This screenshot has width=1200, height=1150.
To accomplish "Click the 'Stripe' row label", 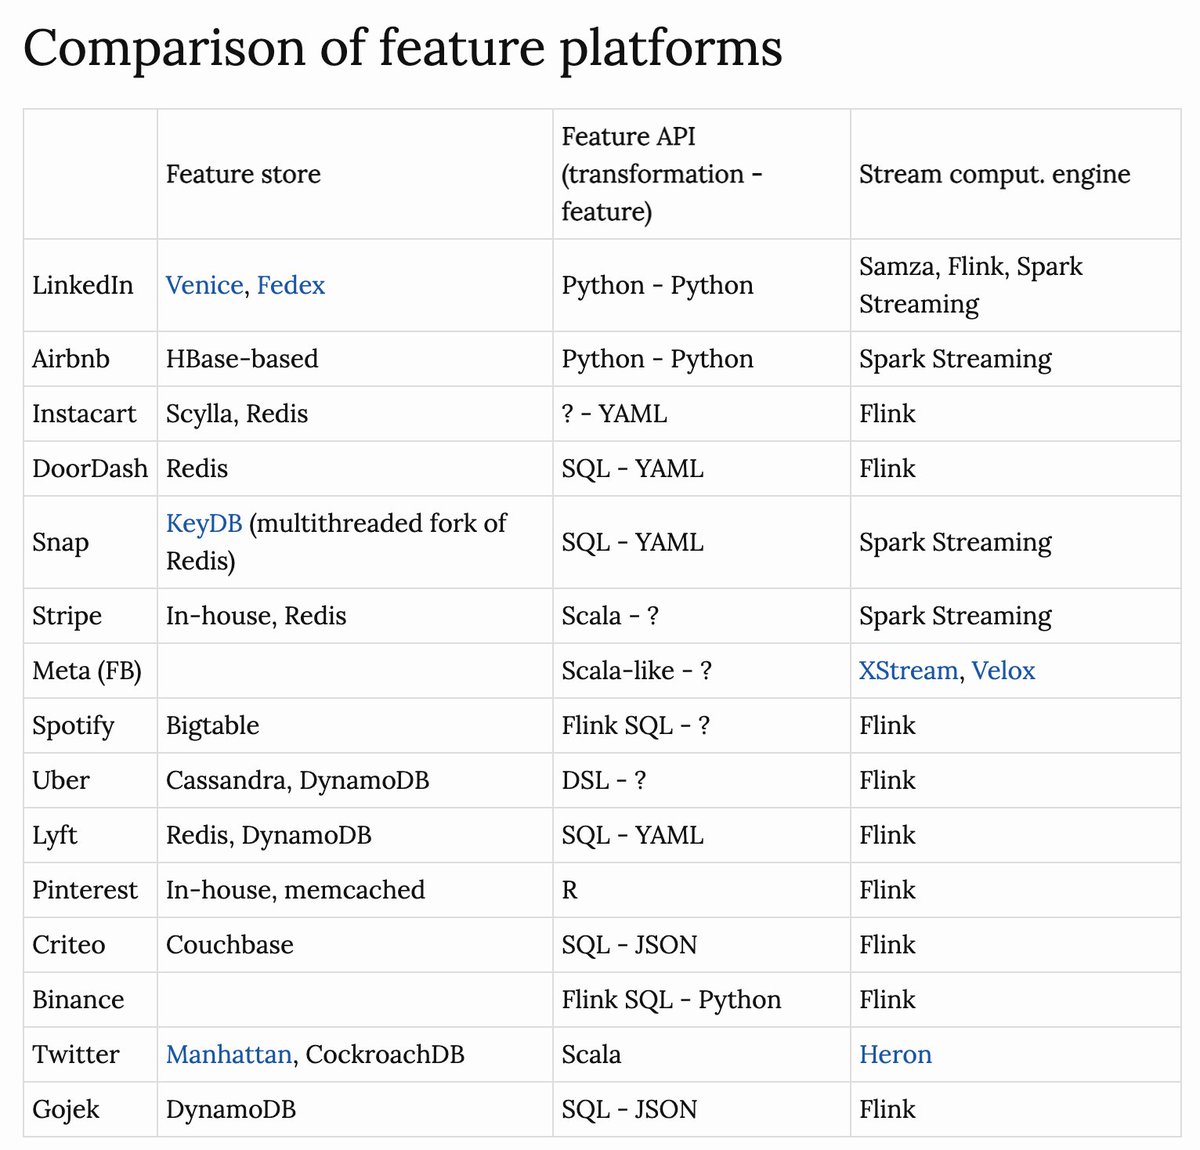I will tap(67, 616).
